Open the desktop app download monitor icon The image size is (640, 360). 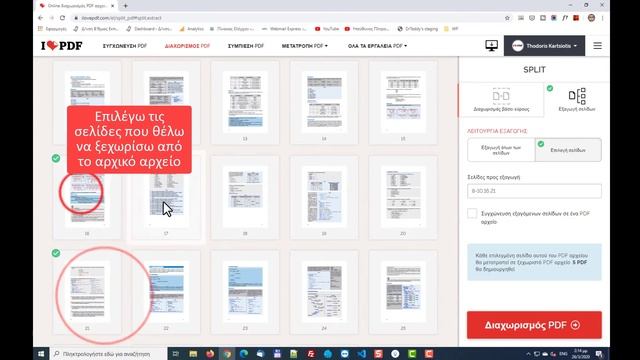click(x=491, y=45)
